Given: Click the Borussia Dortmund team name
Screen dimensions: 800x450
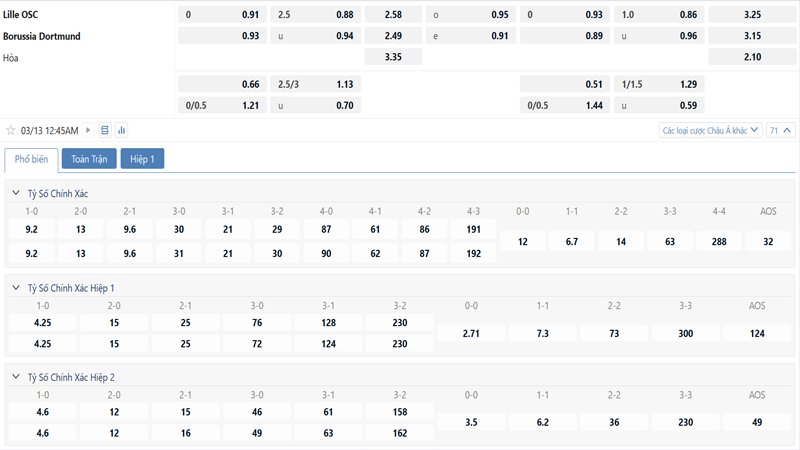Looking at the screenshot, I should click(x=42, y=36).
